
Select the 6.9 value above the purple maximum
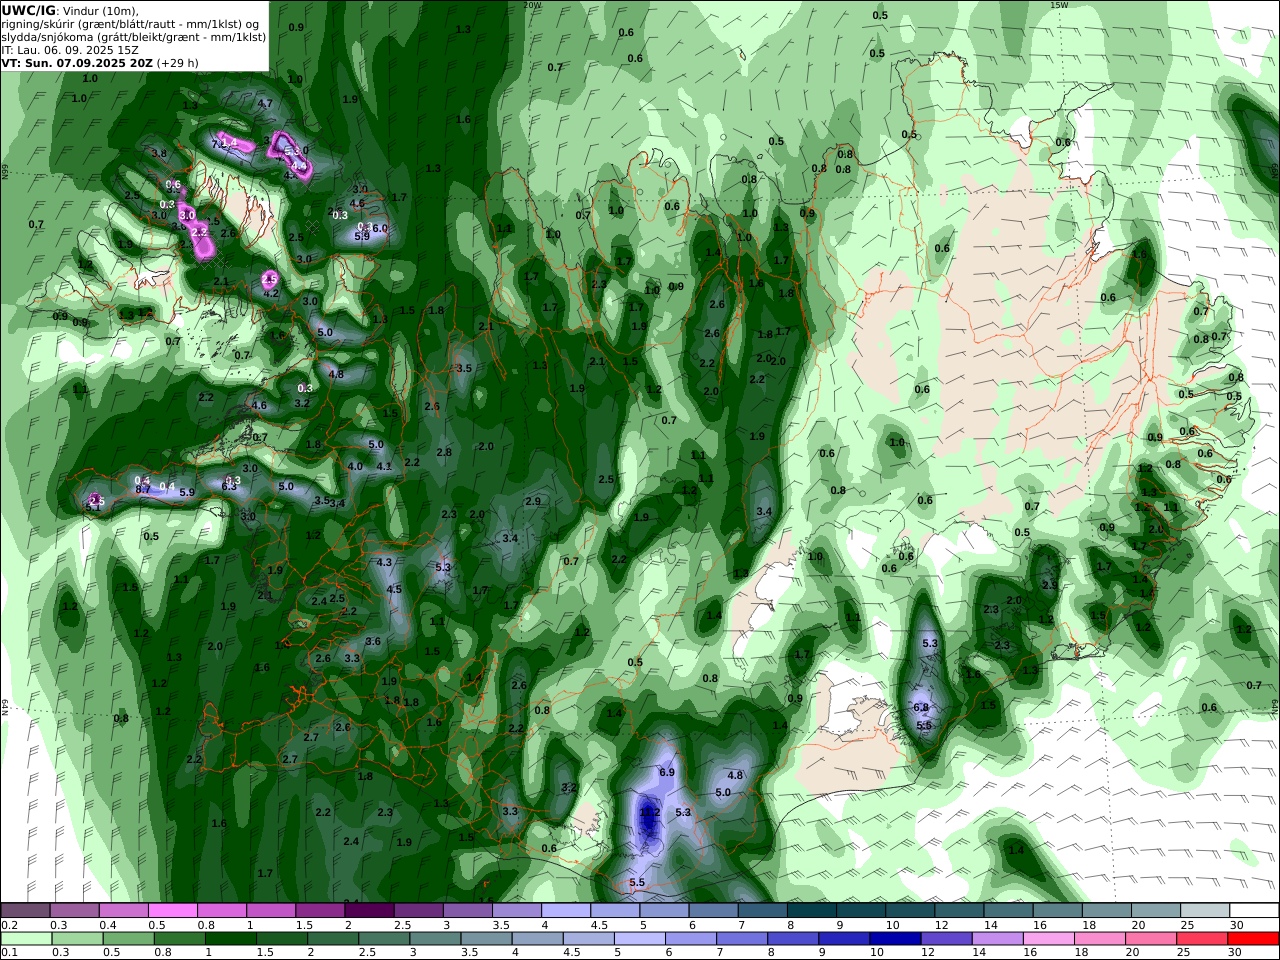point(667,772)
